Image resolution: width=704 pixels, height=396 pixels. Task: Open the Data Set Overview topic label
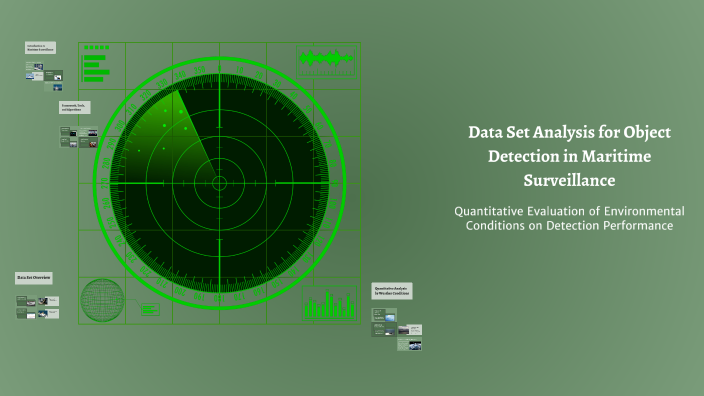34,278
